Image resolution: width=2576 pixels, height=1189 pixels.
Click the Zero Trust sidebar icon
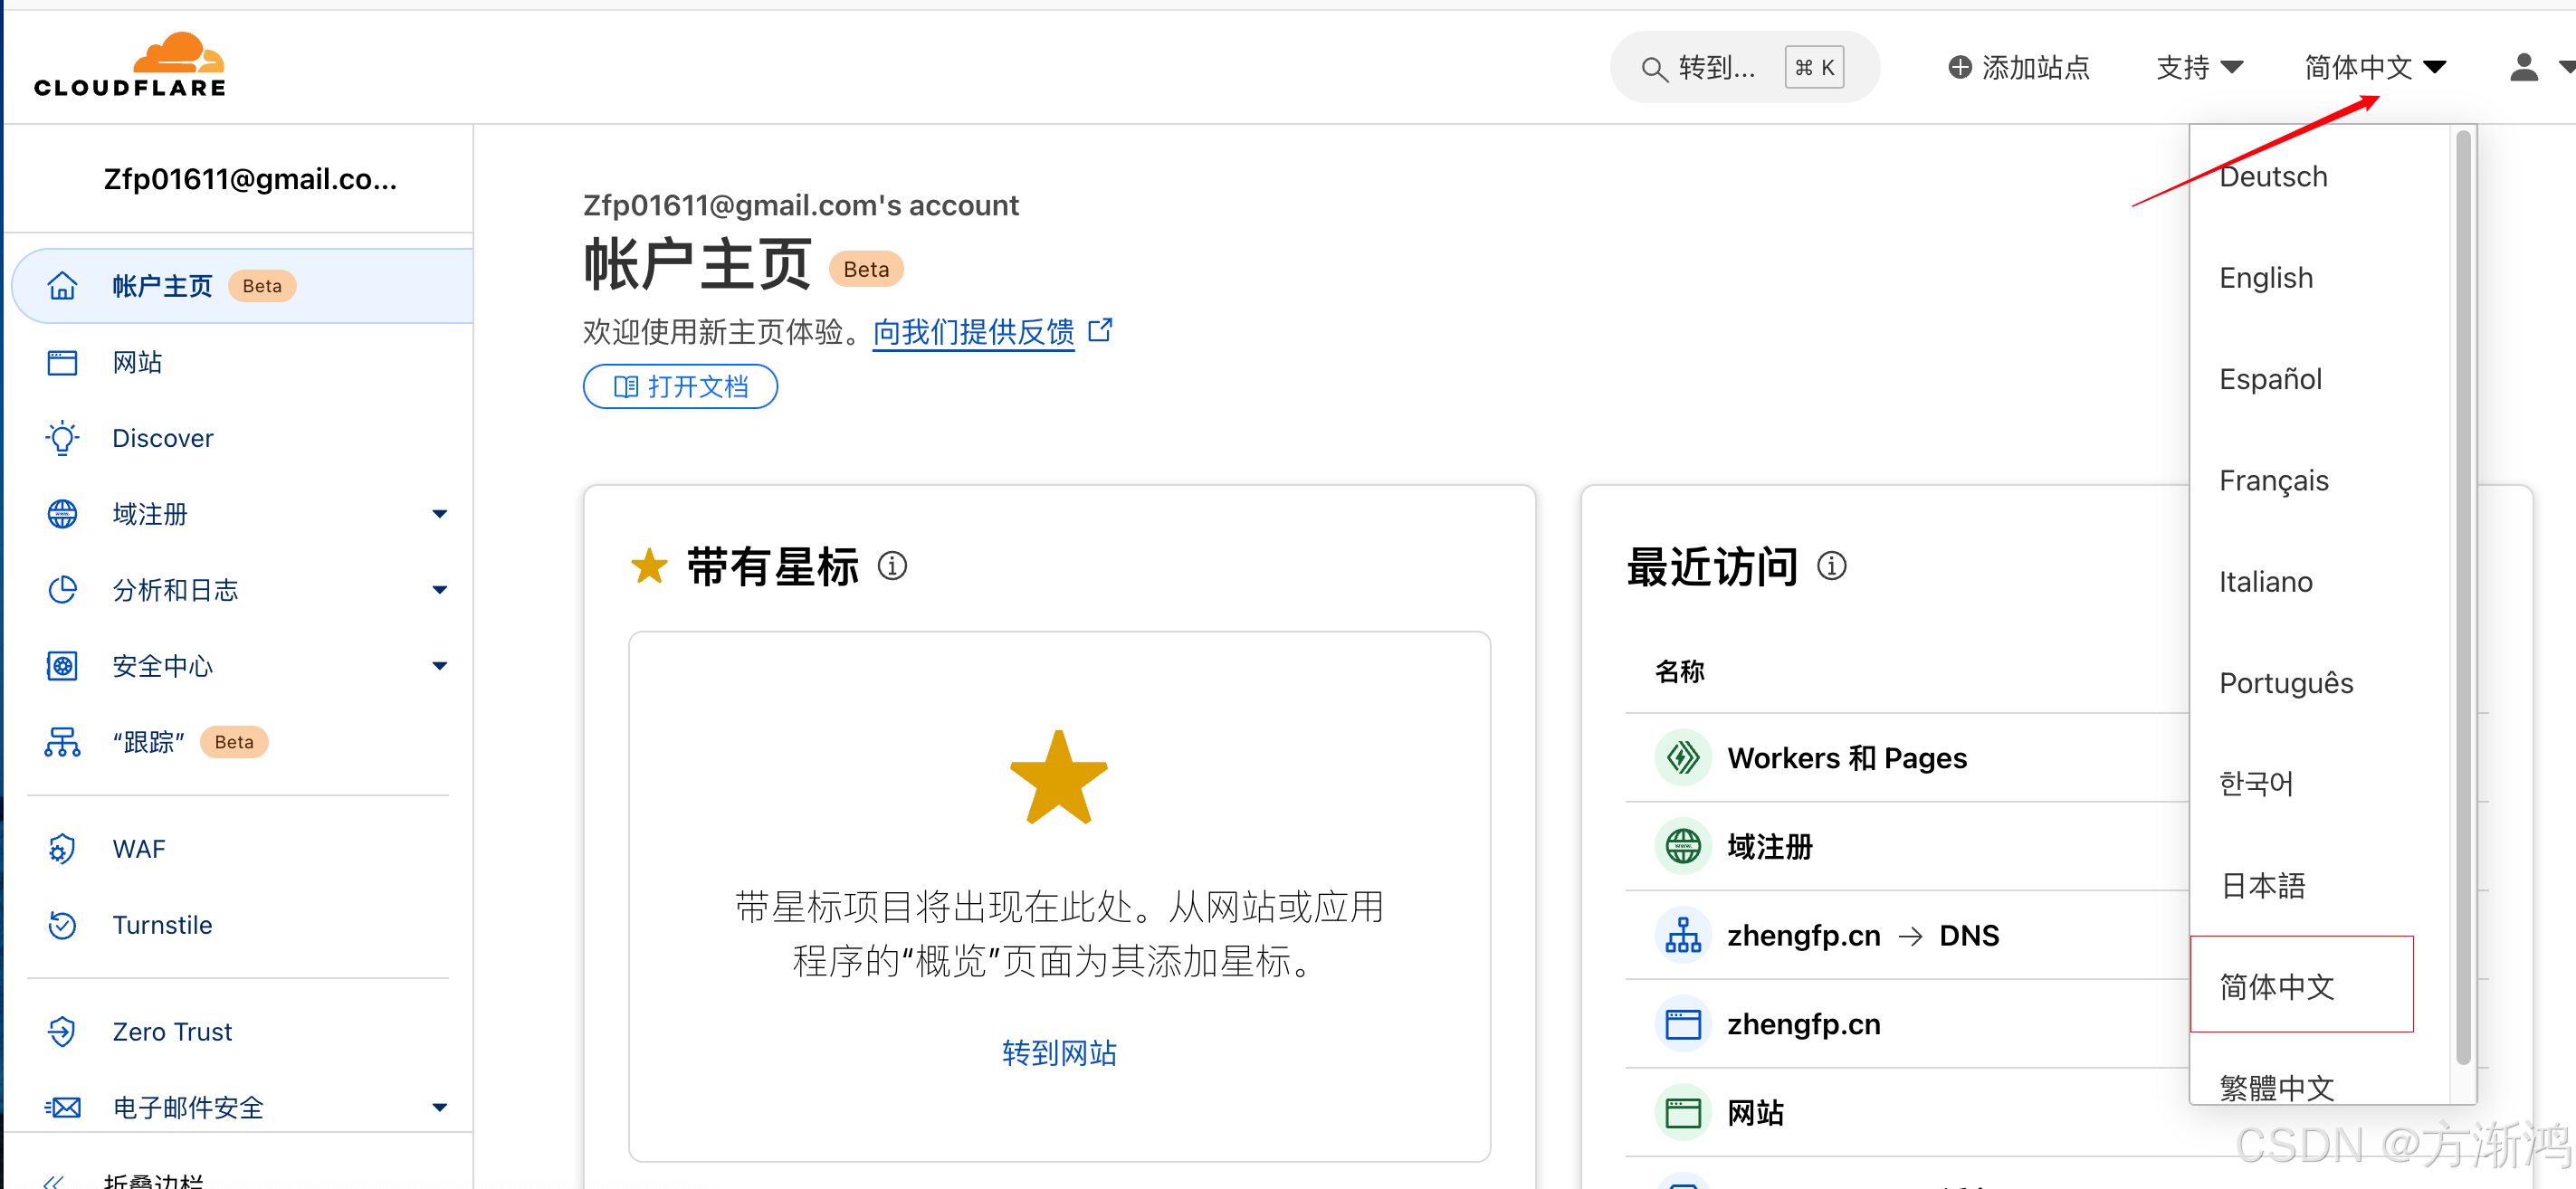pos(62,1031)
